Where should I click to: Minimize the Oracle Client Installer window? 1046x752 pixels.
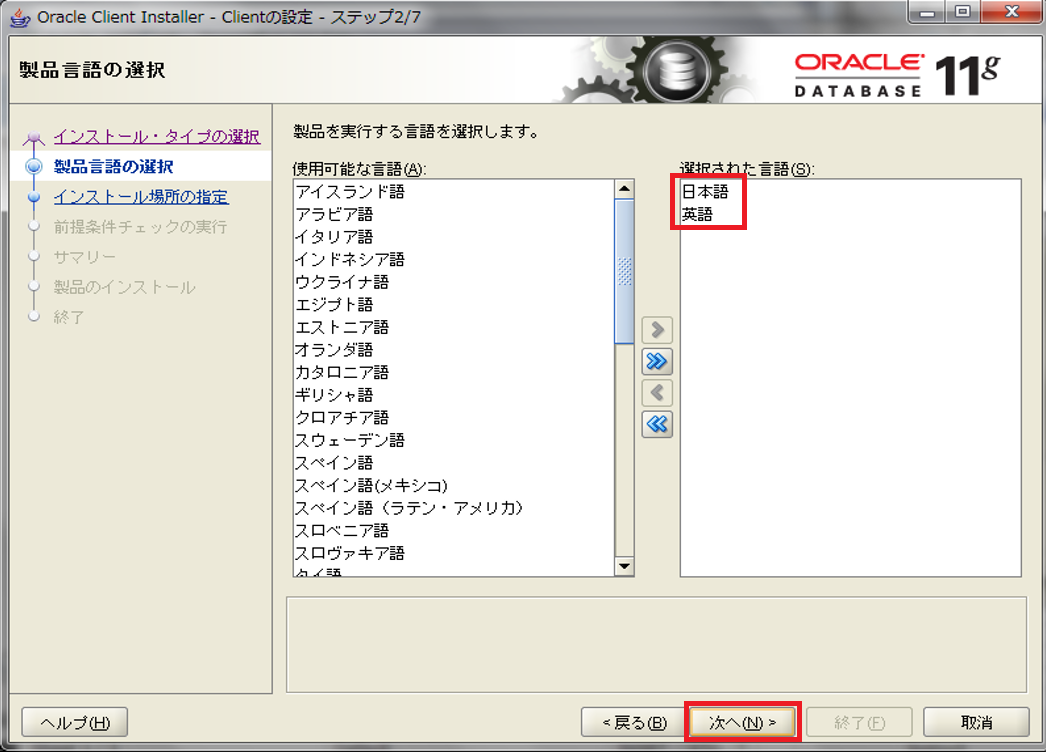coord(927,11)
